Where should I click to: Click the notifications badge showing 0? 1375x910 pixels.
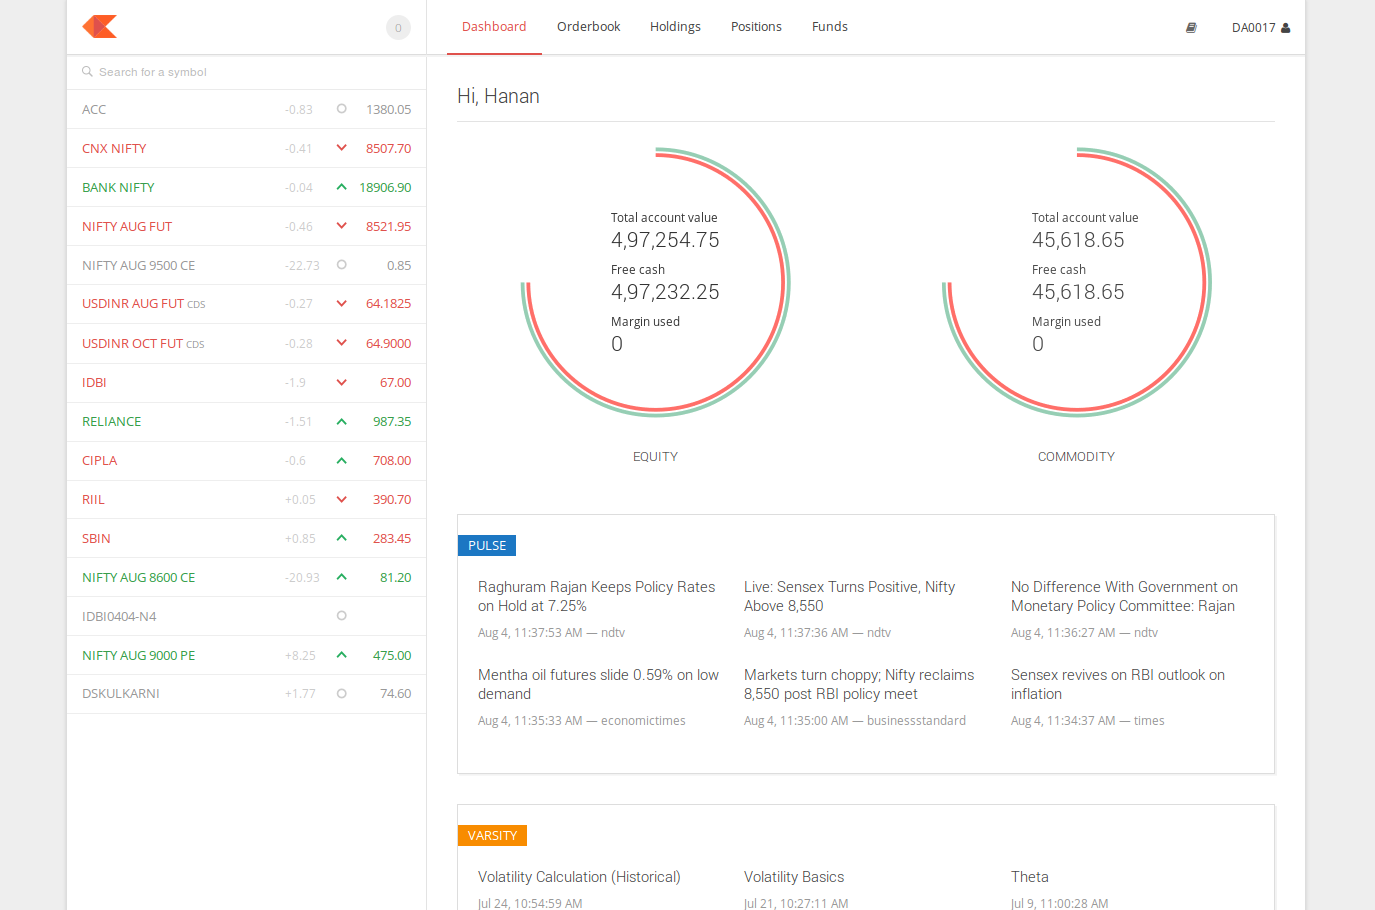pyautogui.click(x=398, y=27)
